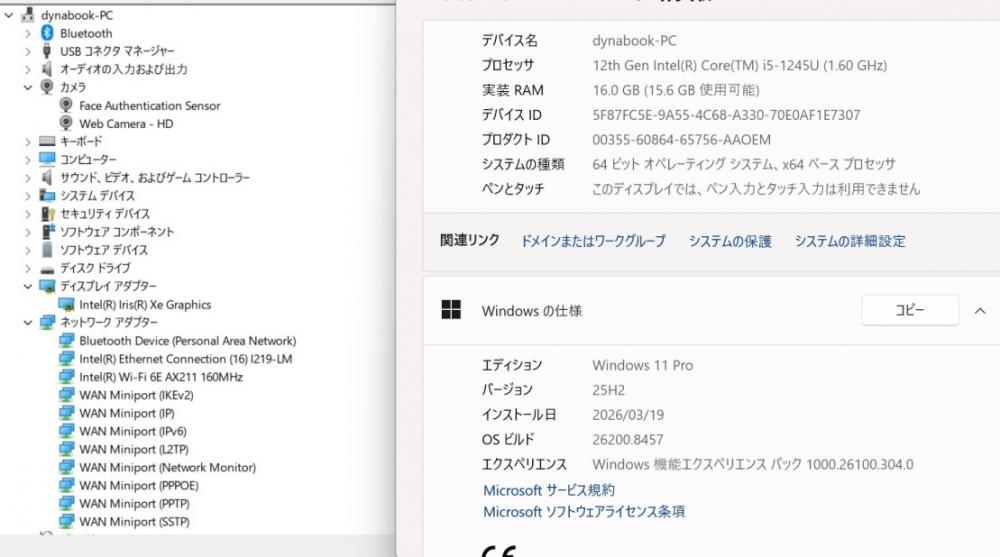Viewport: 1000px width, 557px height.
Task: Click the コンピューター monitor icon
Action: [x=47, y=158]
